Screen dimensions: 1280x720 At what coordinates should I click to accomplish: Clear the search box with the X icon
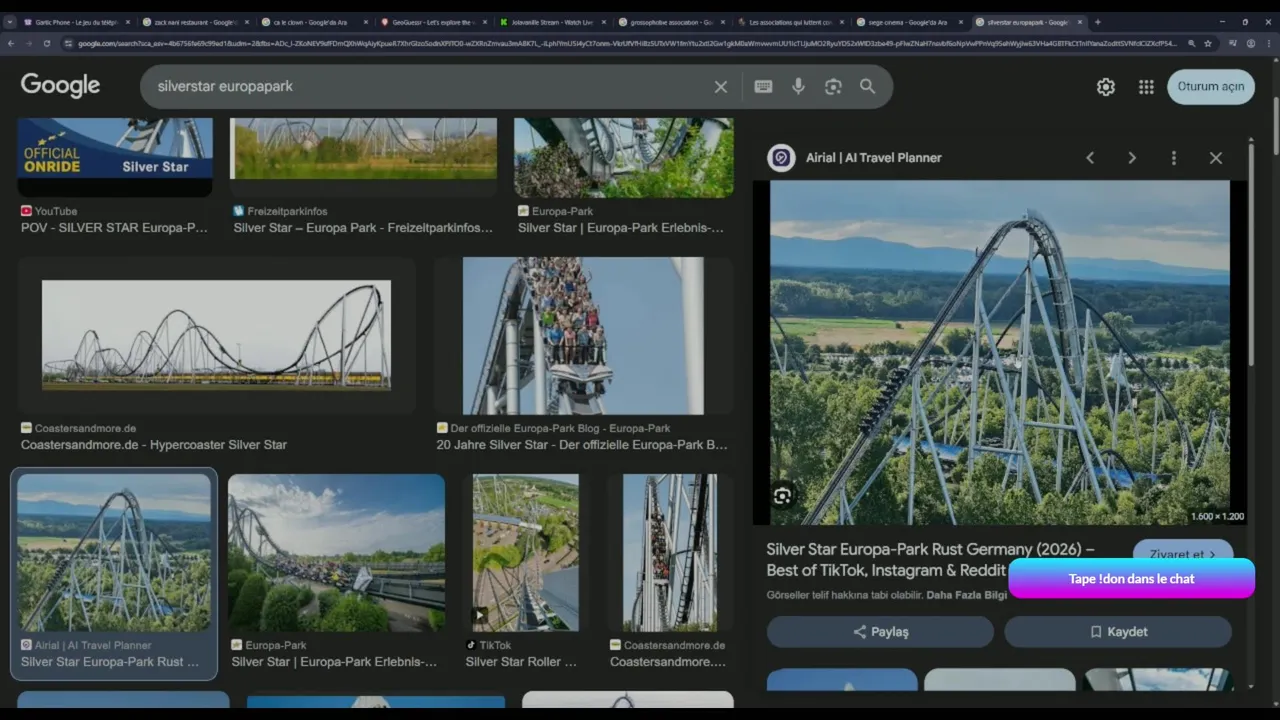[720, 87]
